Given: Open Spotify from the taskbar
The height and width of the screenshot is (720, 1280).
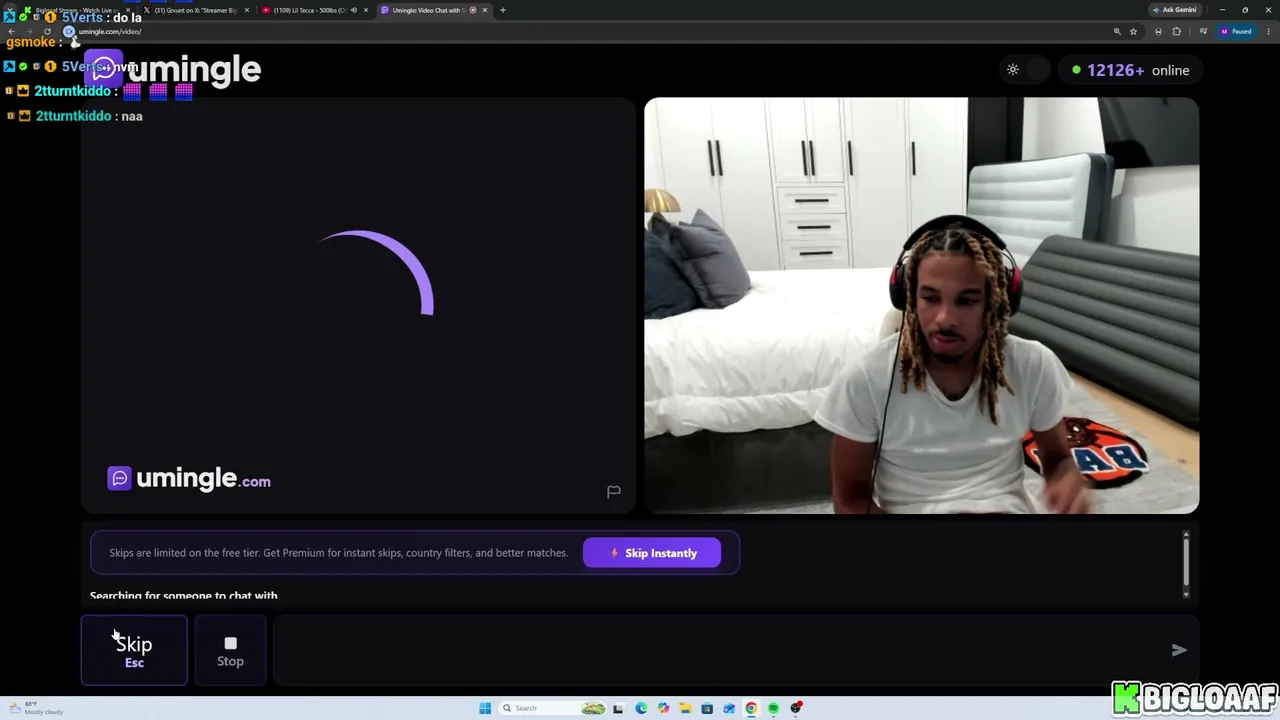Looking at the screenshot, I should (x=773, y=708).
